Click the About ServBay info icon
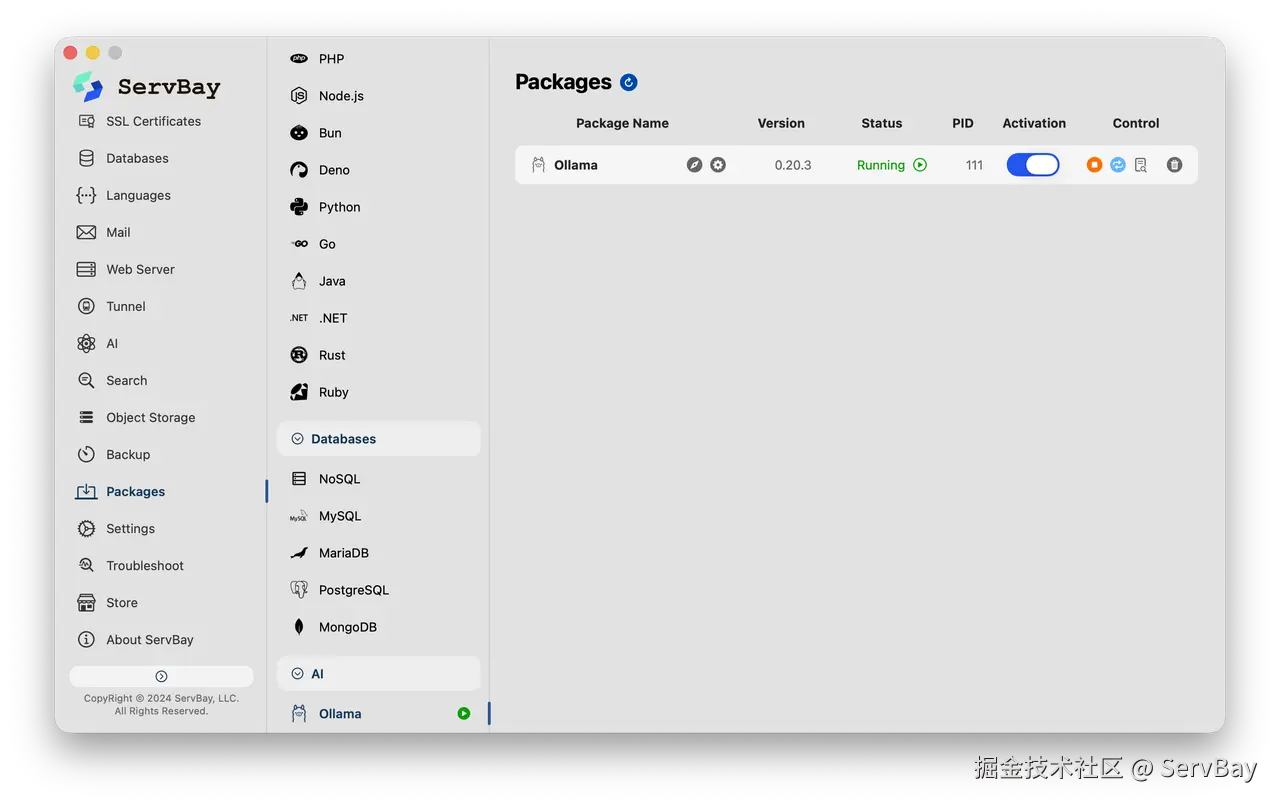 tap(87, 639)
